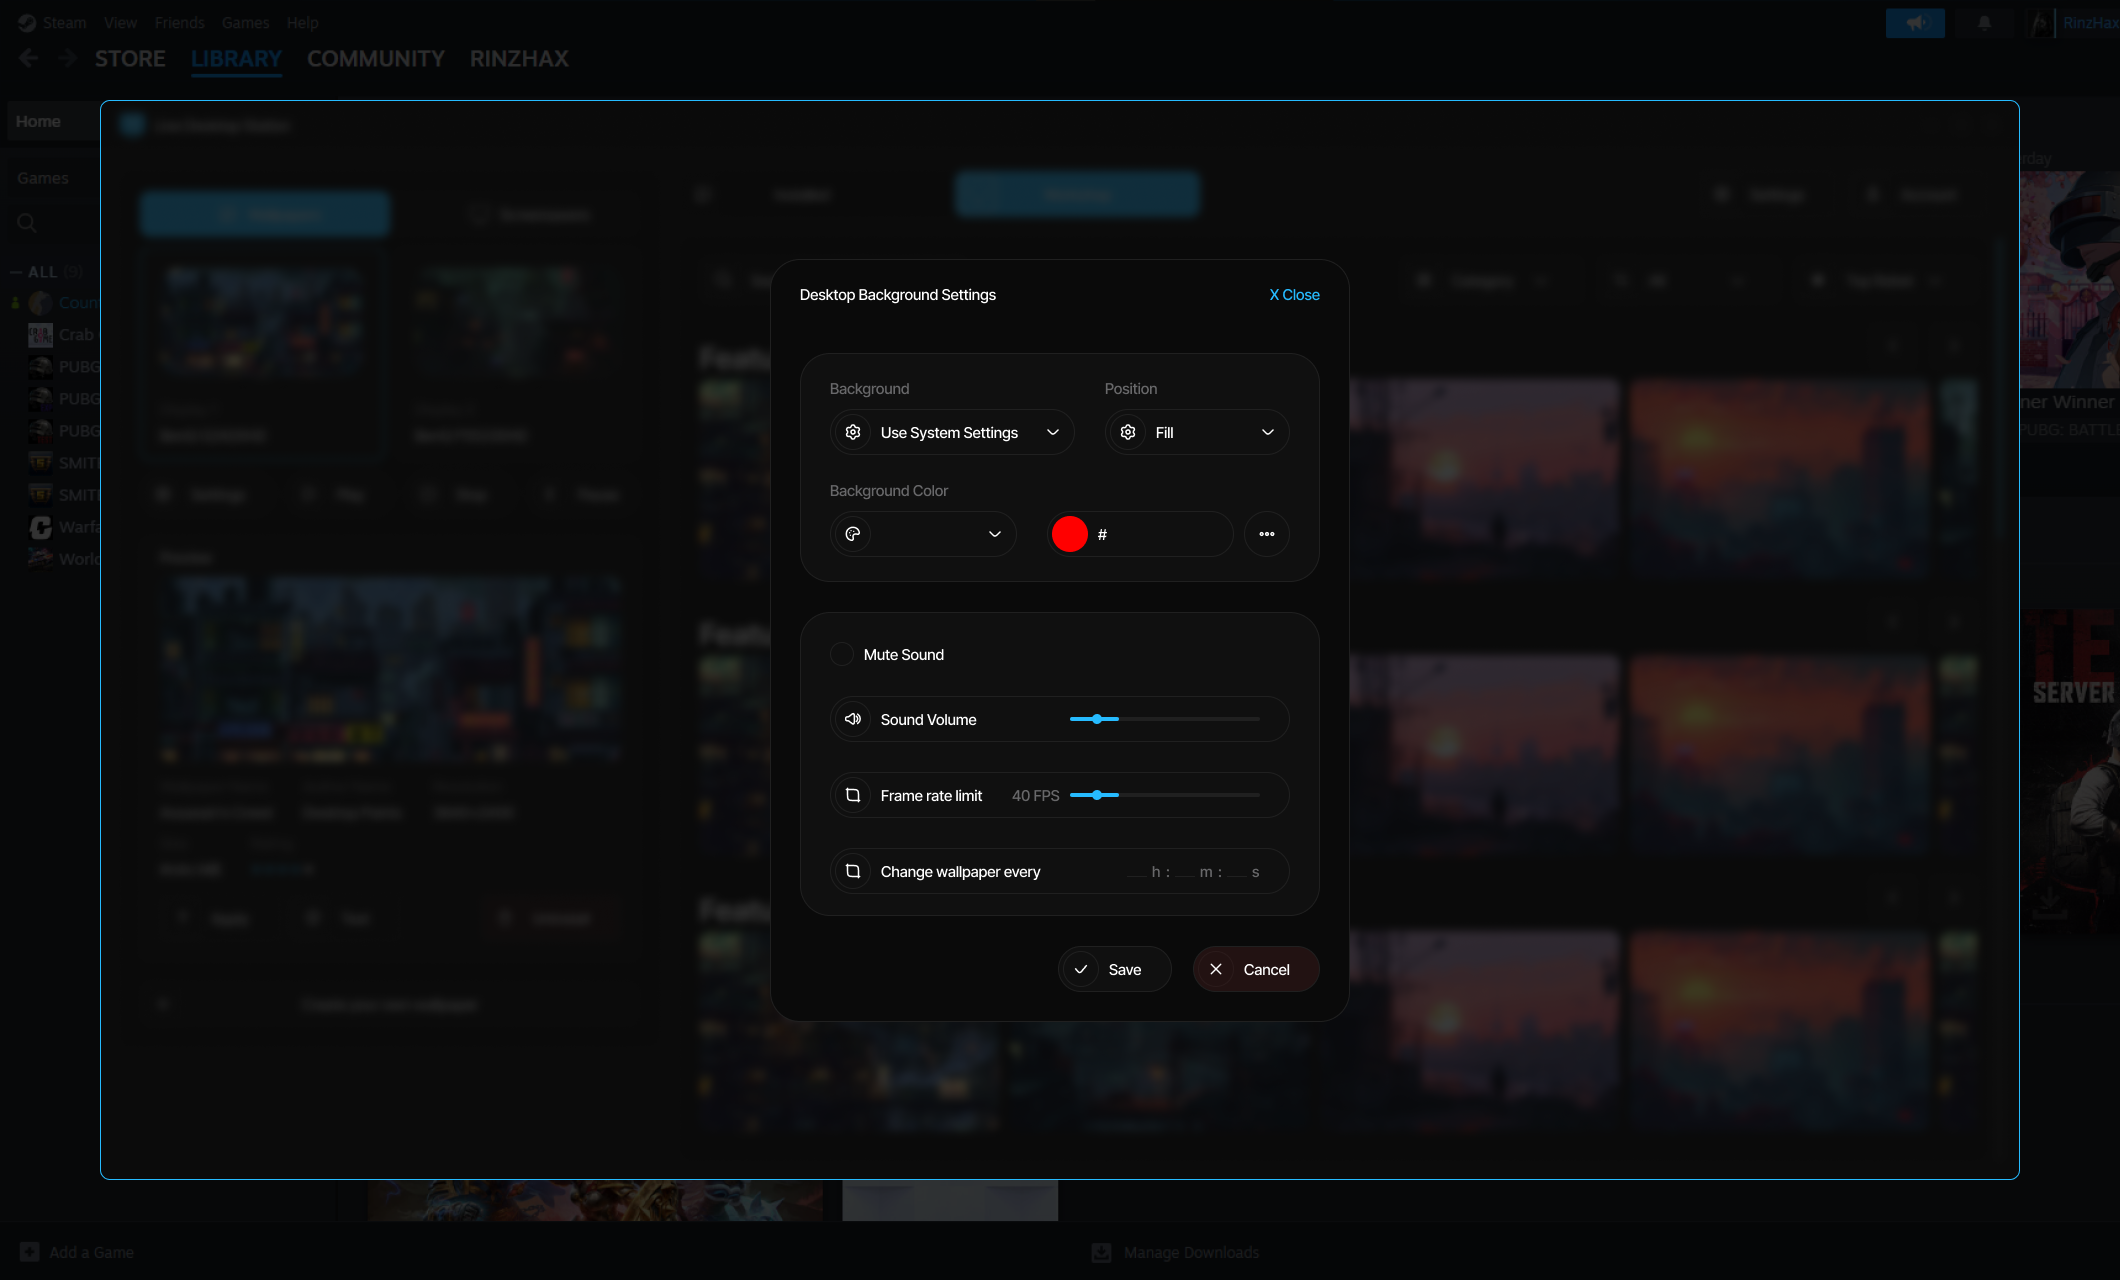Click the frame icon beside Frame rate limit

(853, 795)
